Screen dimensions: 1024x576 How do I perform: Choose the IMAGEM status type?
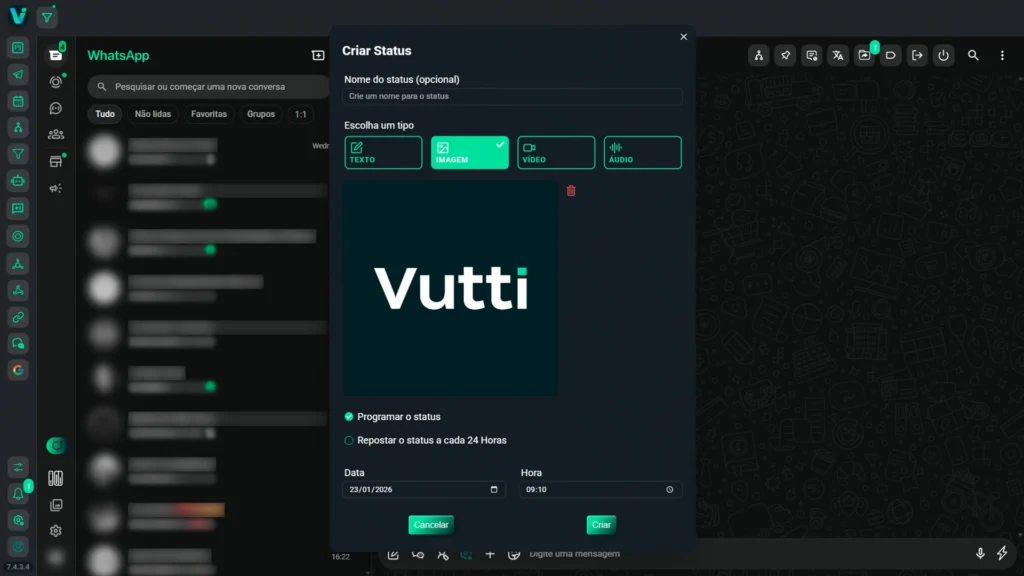(x=470, y=153)
